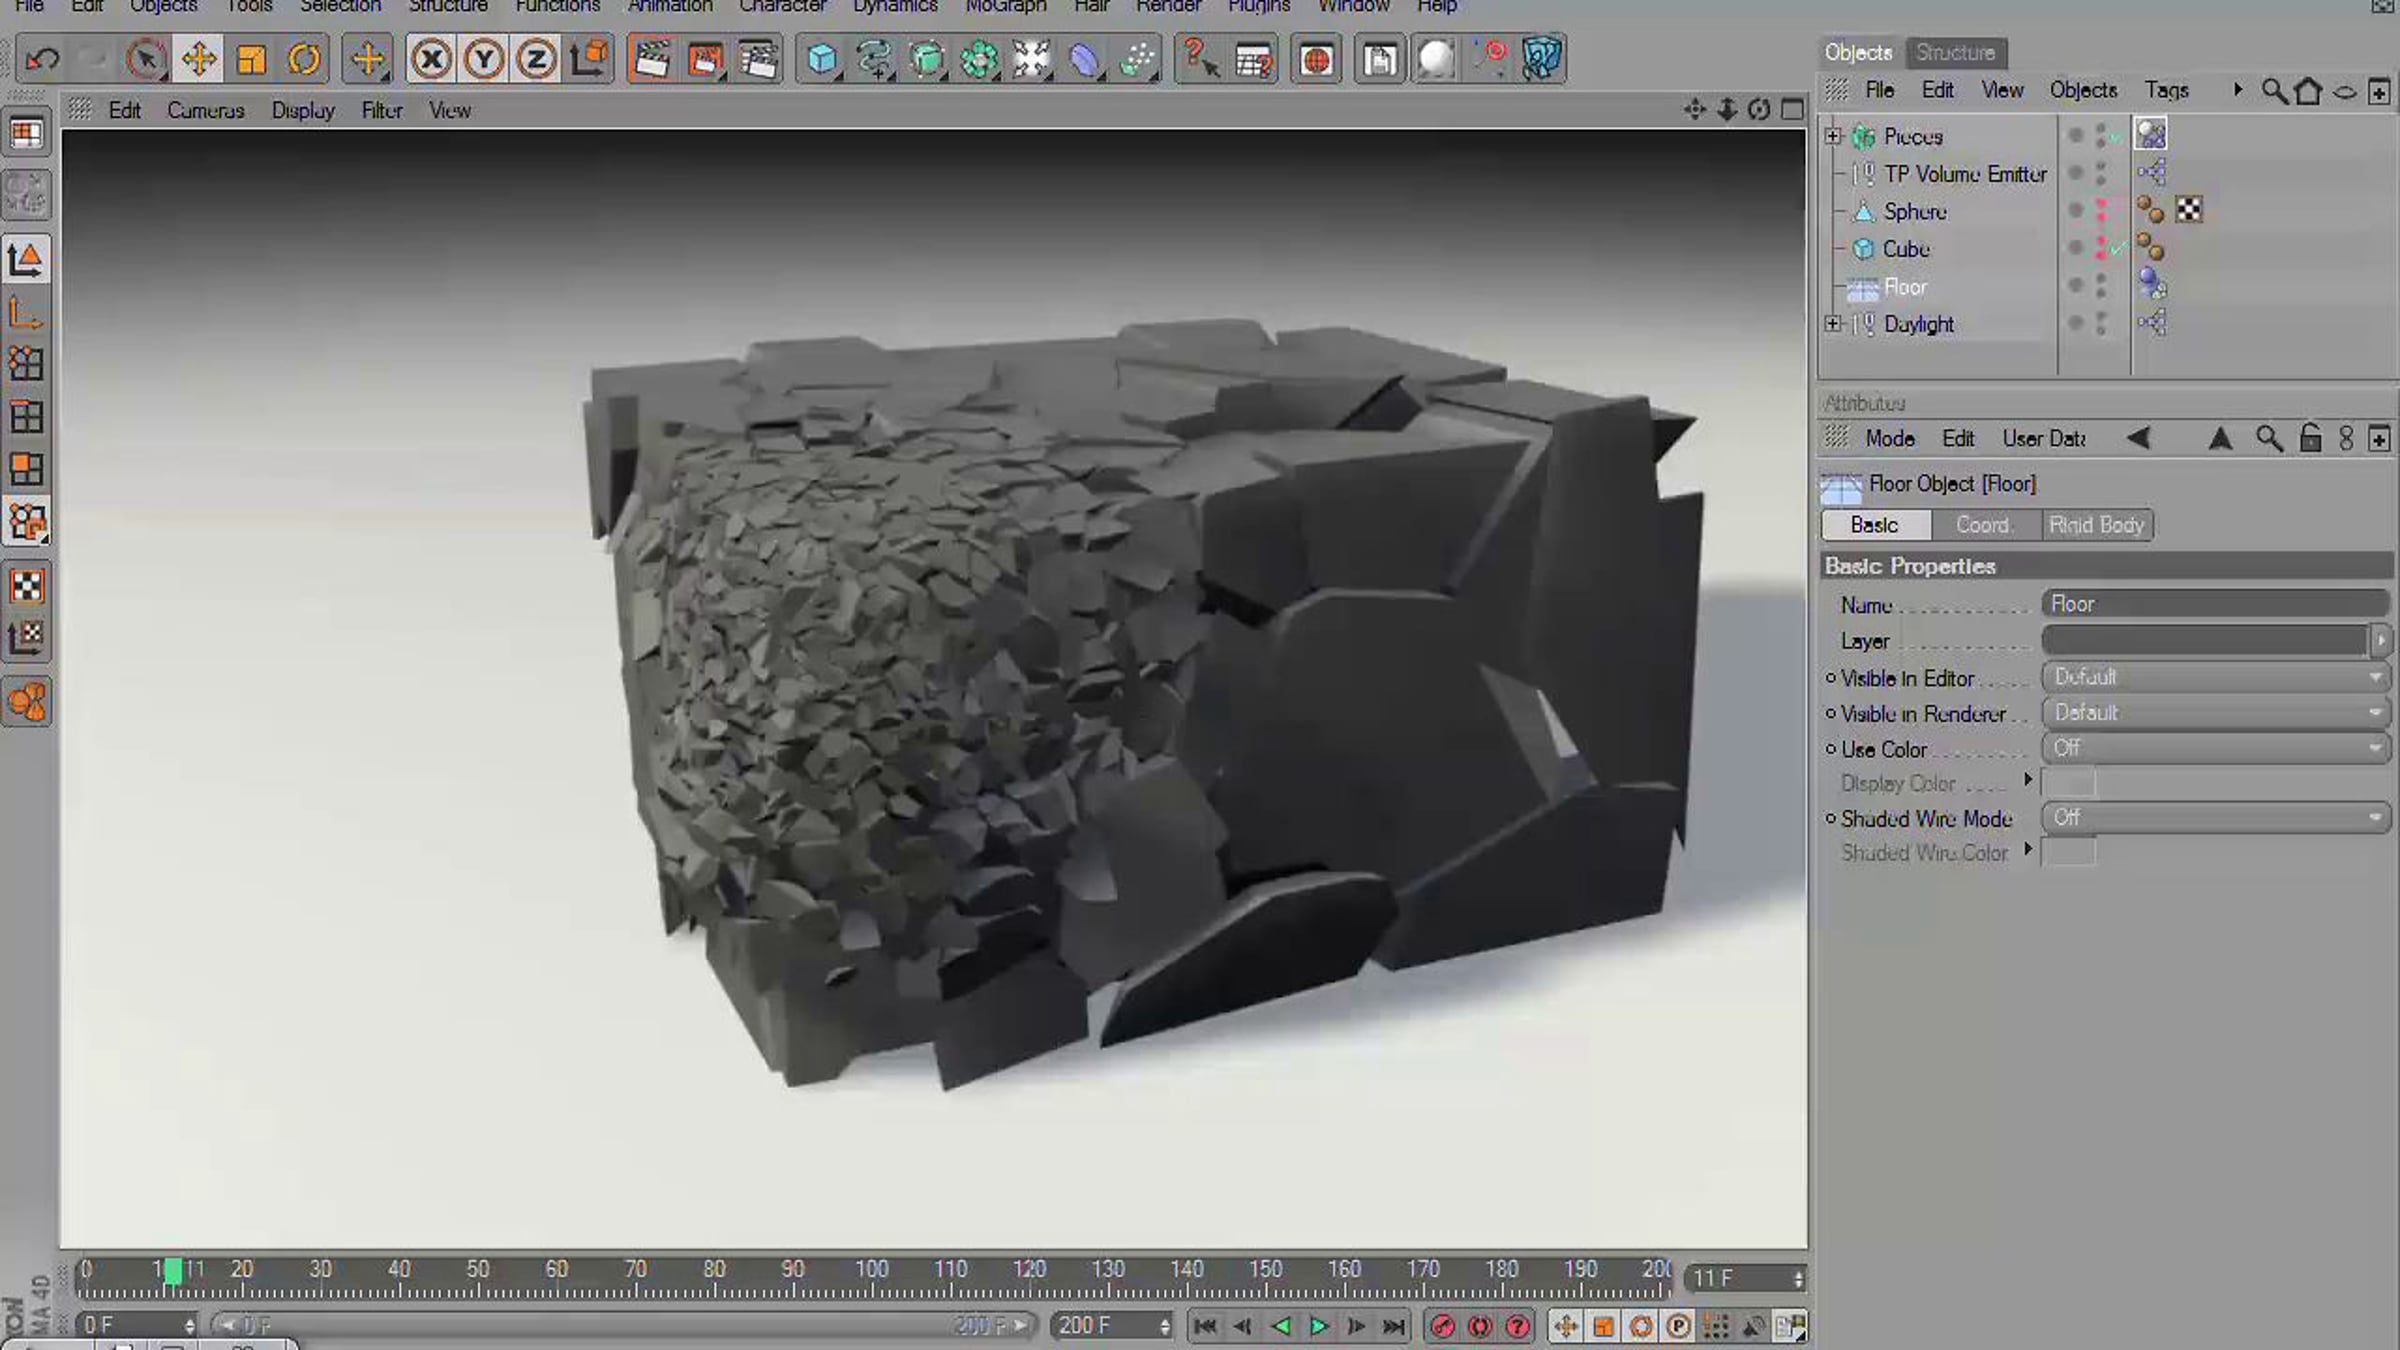Screen dimensions: 2400x1350
Task: Switch to the Rigid Body tab
Action: click(2096, 525)
